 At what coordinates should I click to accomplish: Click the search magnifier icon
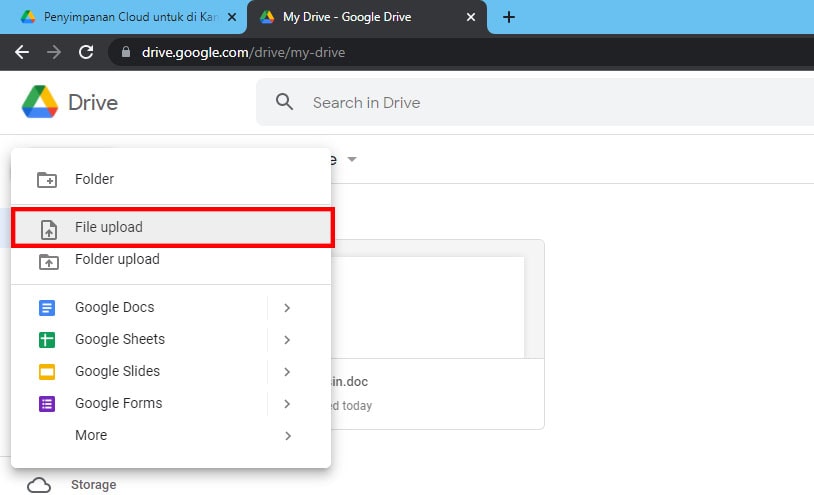[x=284, y=102]
